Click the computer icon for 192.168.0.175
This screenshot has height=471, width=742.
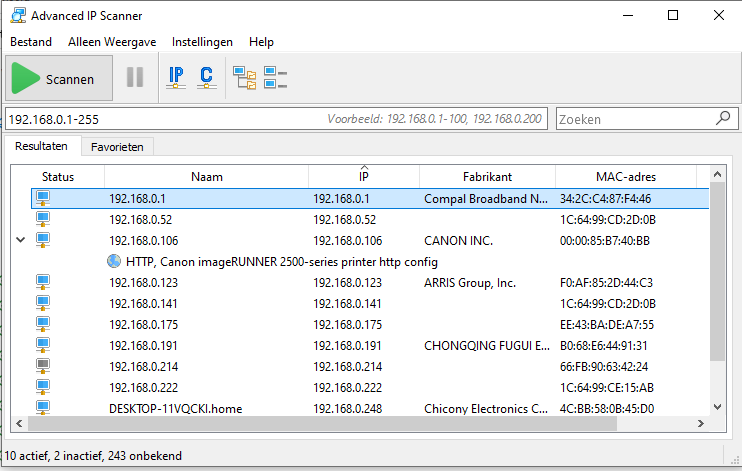[43, 324]
